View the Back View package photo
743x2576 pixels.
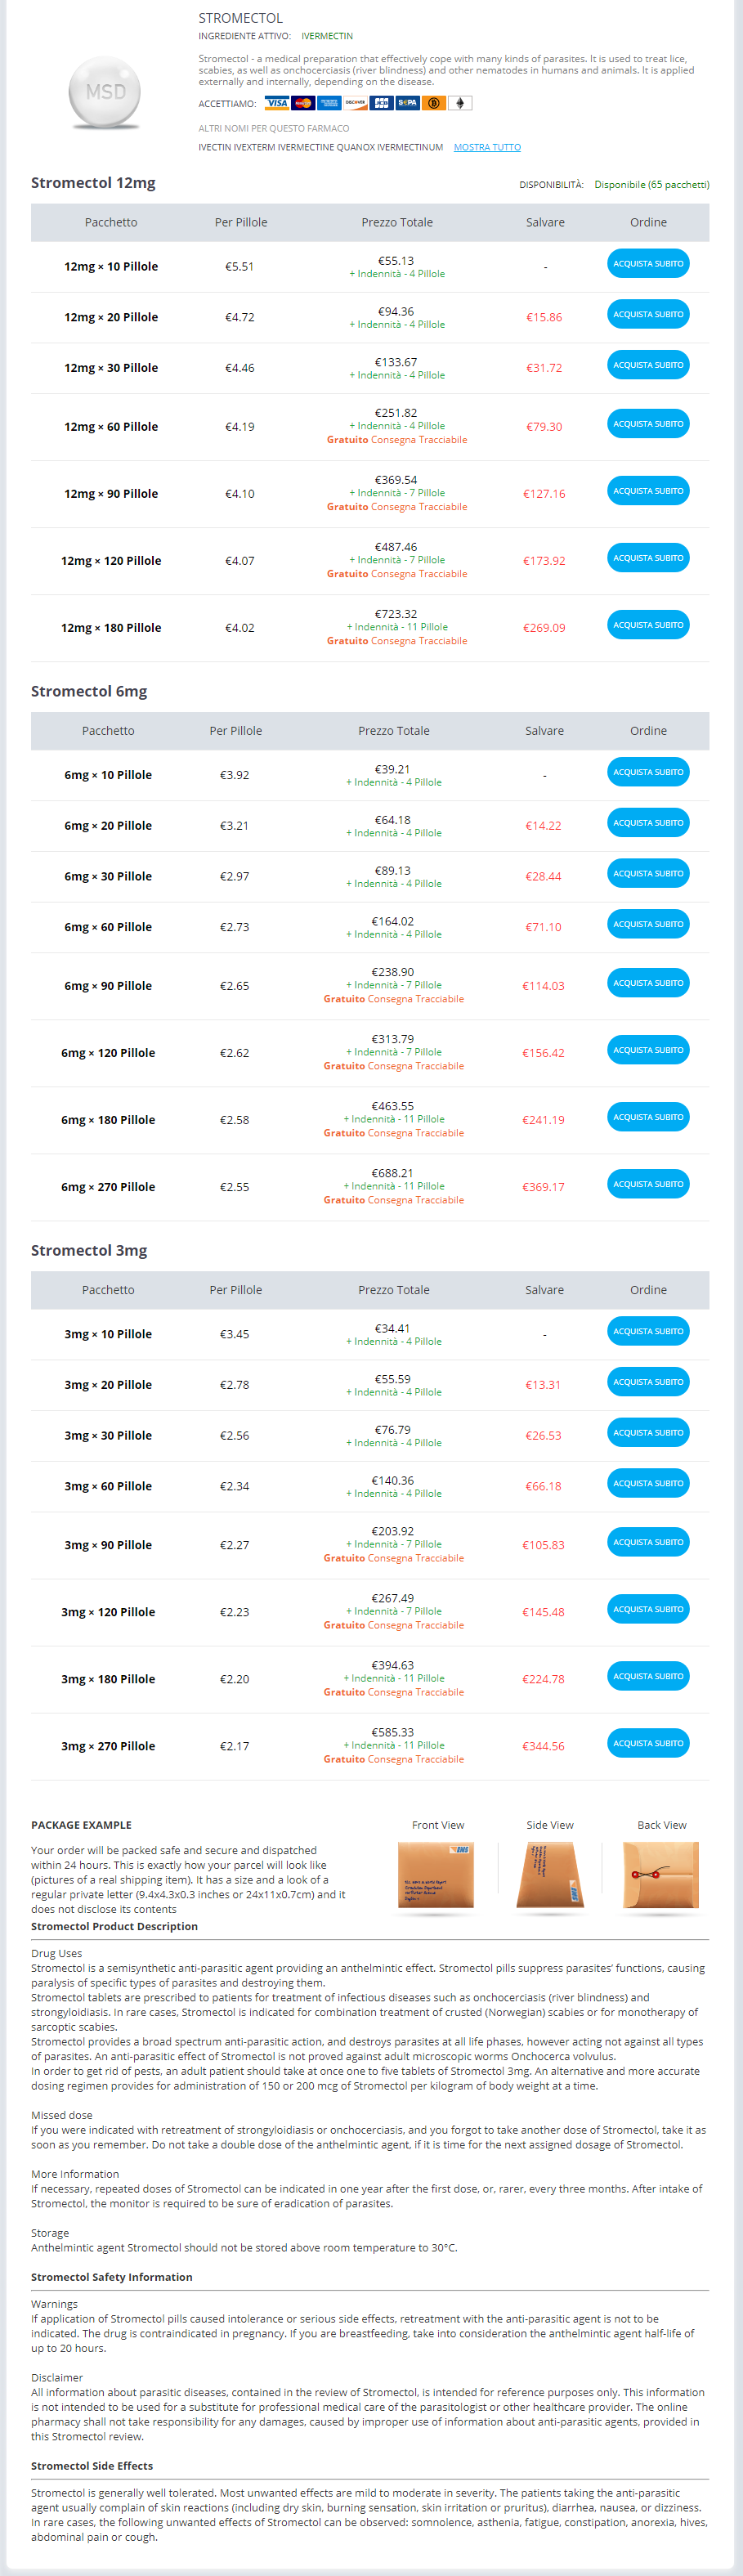pyautogui.click(x=661, y=1876)
